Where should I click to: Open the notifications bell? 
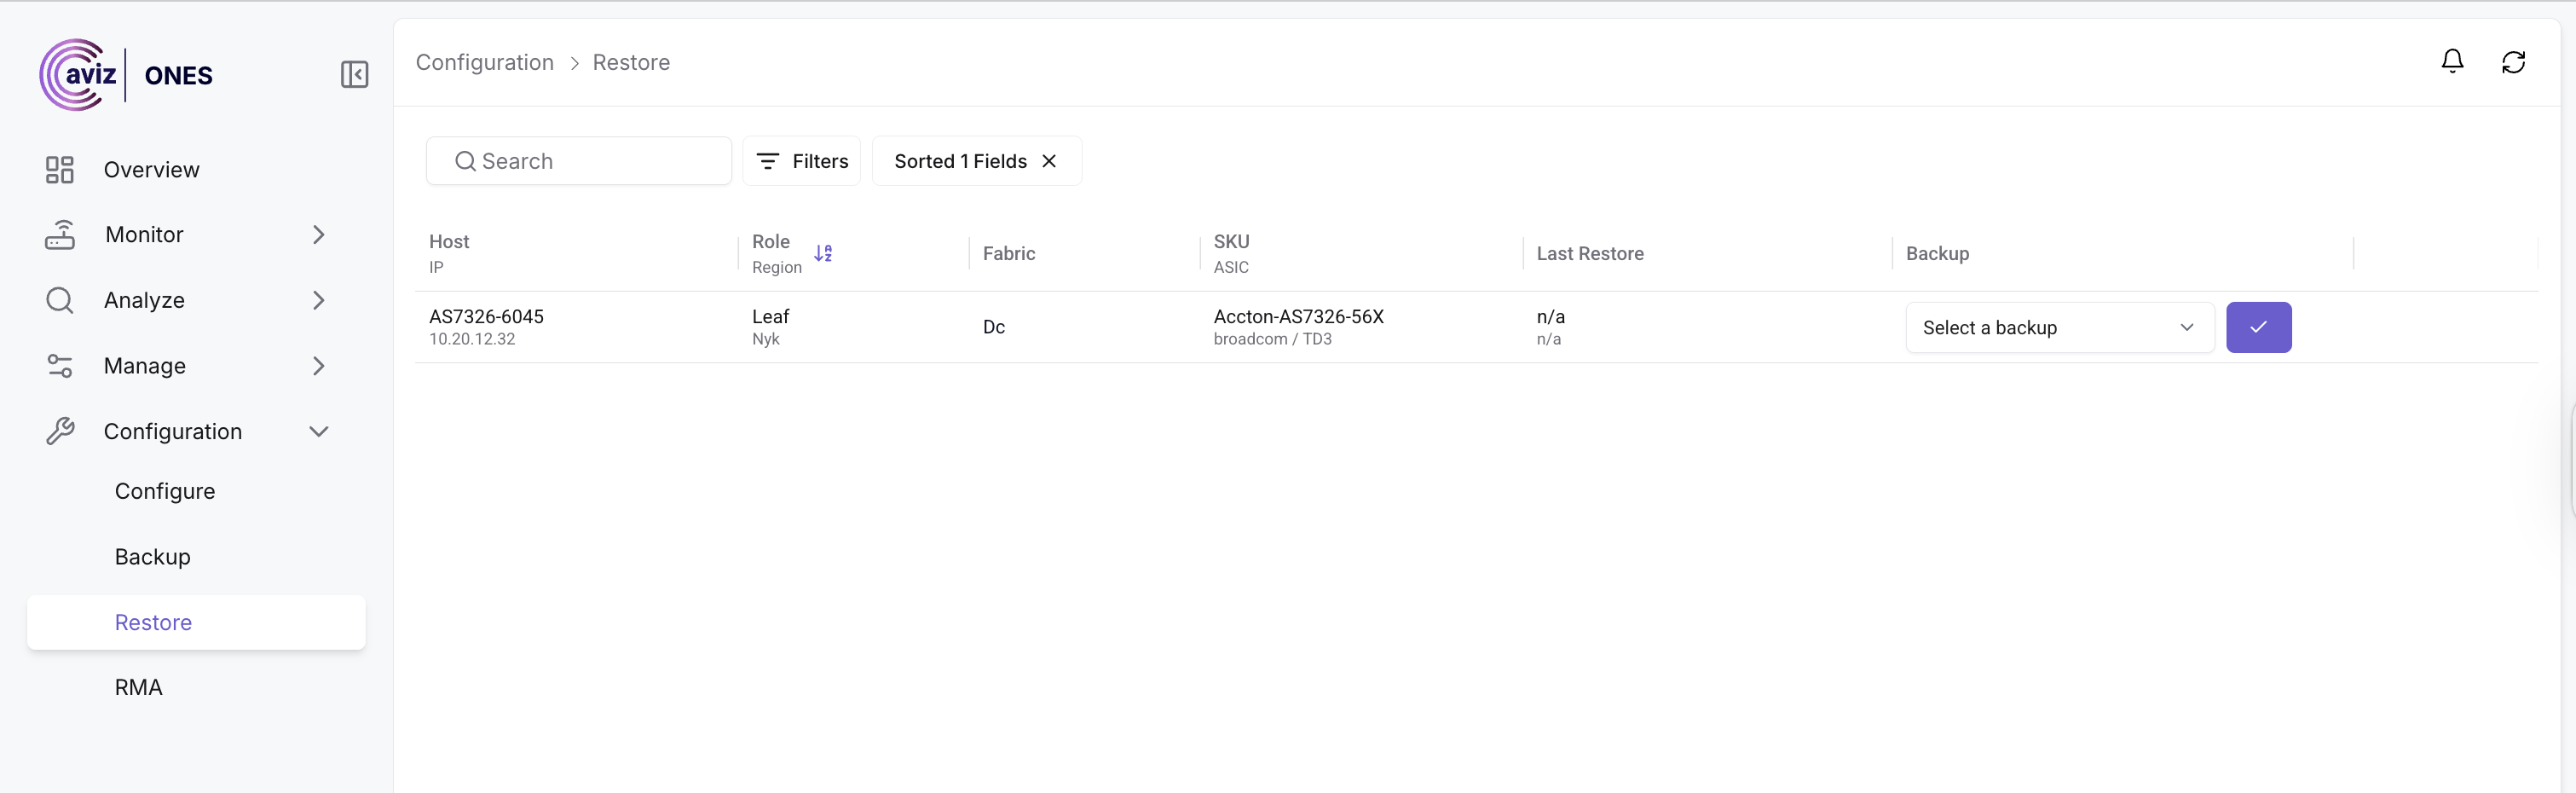click(x=2452, y=62)
